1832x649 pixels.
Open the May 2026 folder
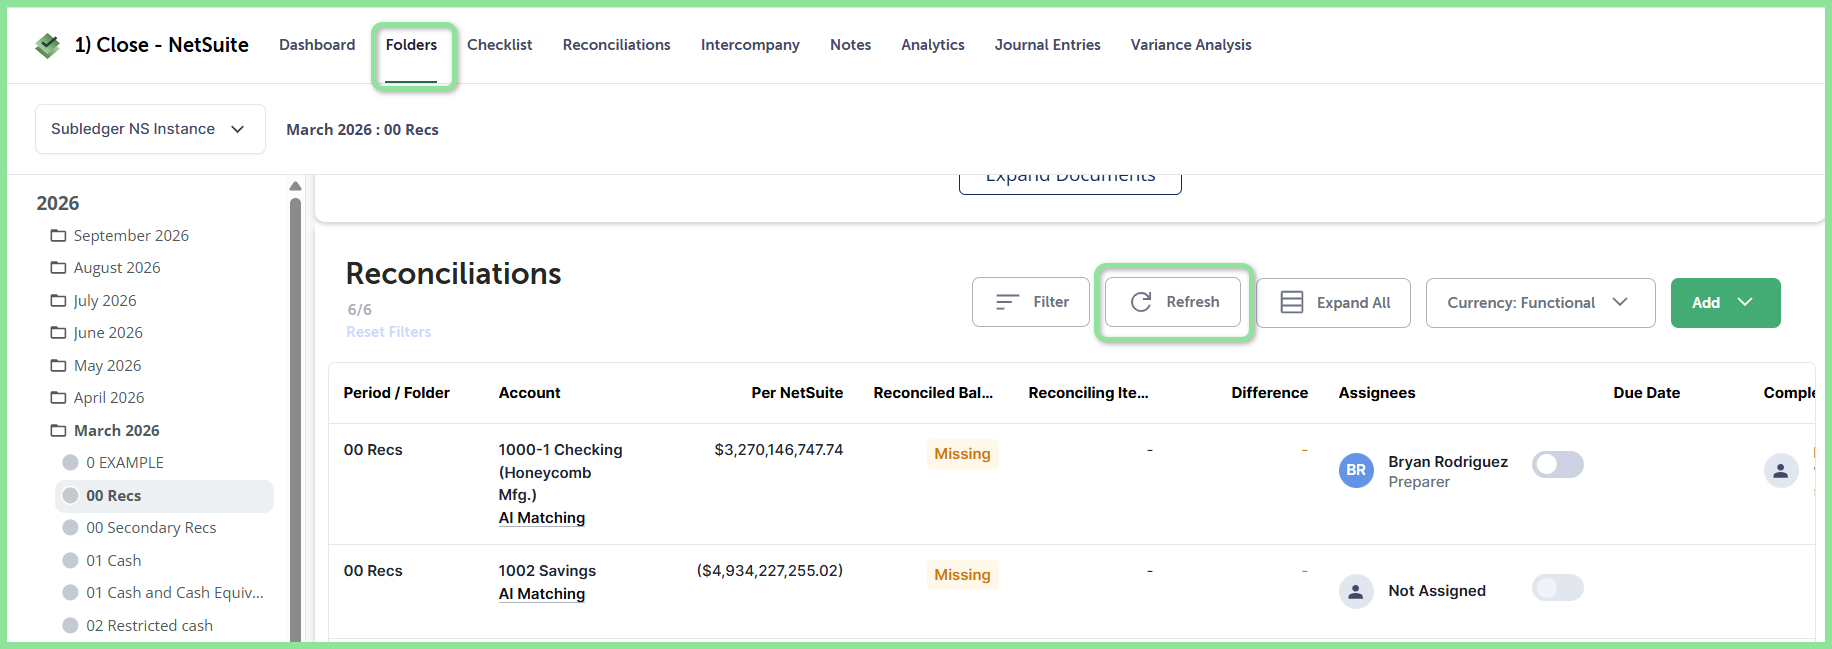[107, 366]
